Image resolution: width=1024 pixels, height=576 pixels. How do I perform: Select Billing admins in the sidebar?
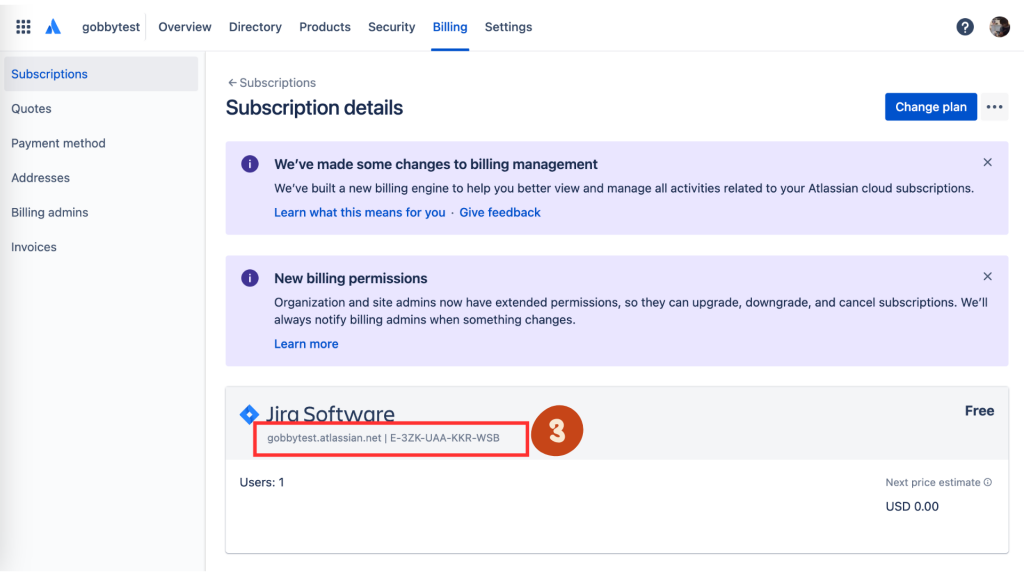(x=50, y=212)
